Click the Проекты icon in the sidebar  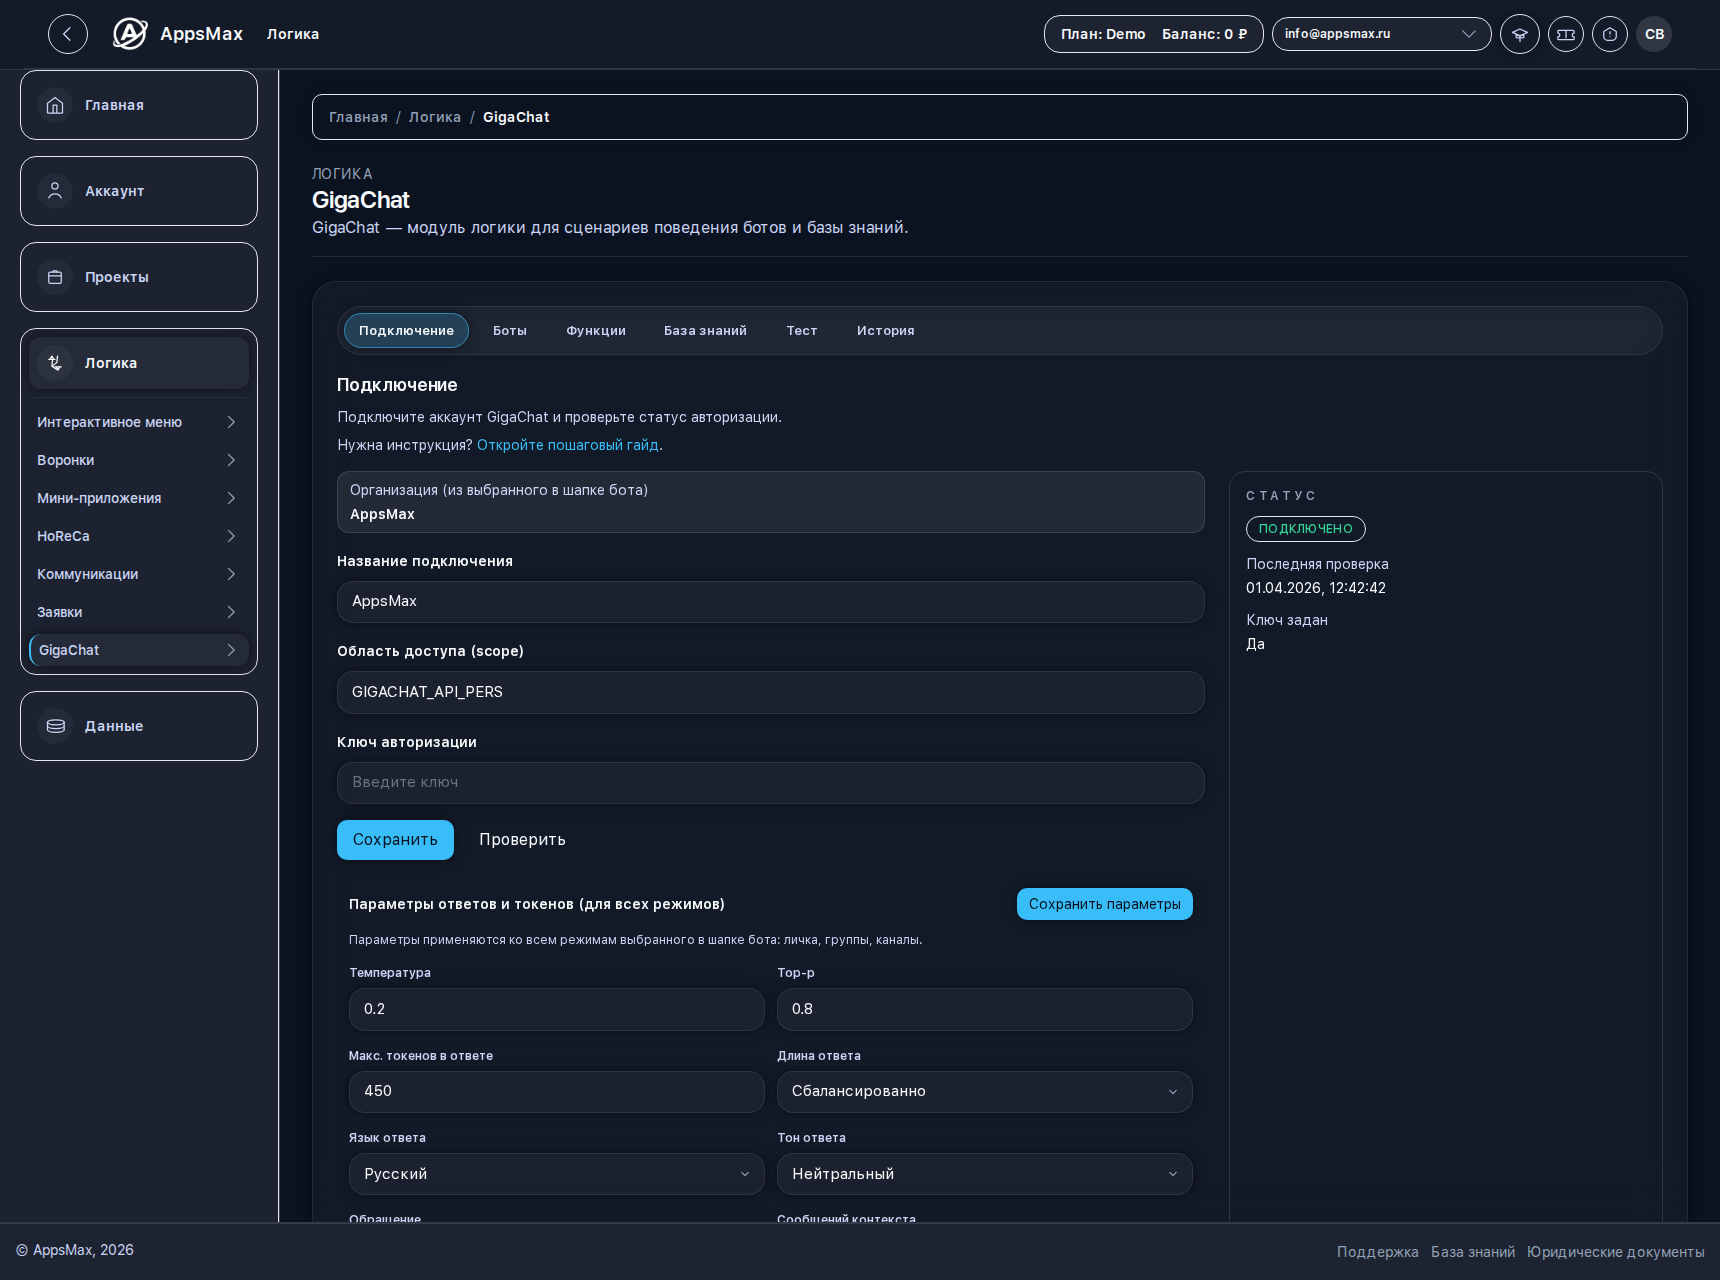point(55,277)
